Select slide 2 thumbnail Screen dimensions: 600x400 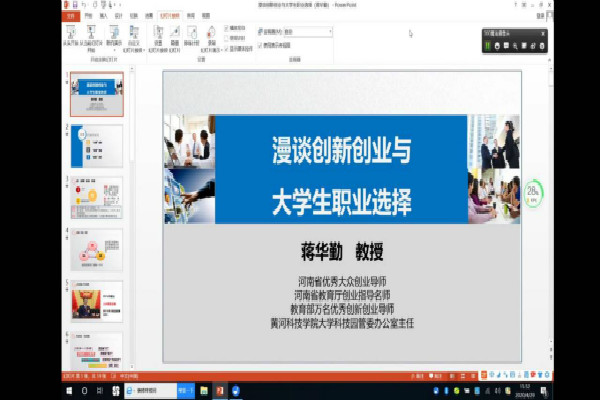(x=97, y=146)
